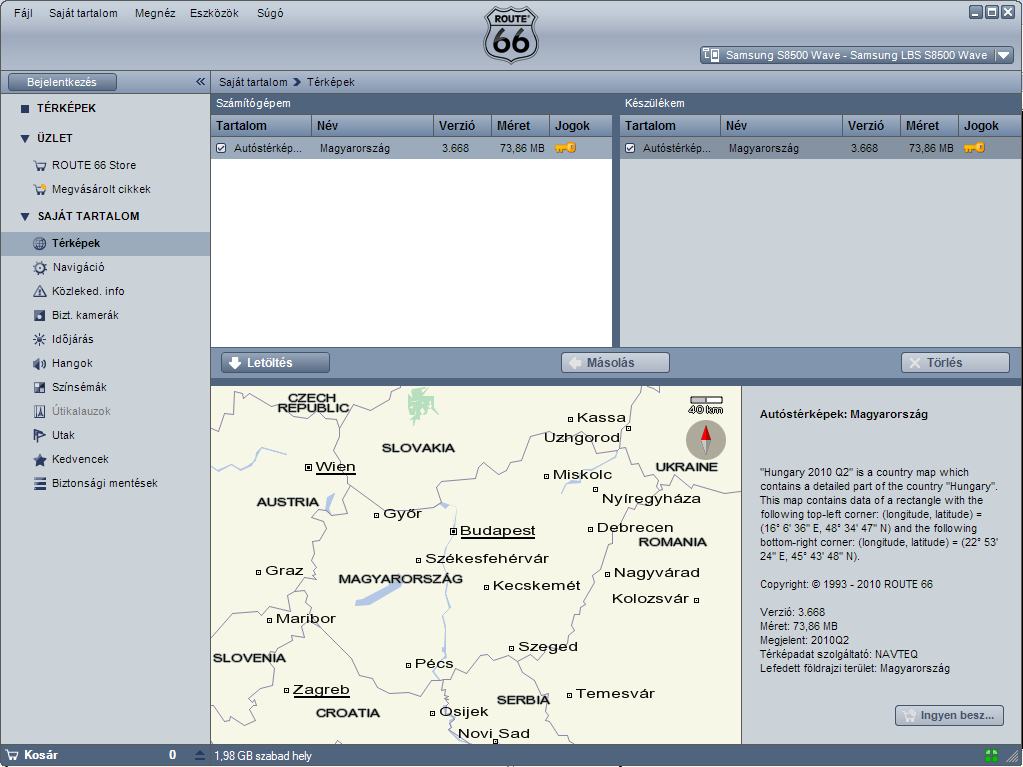Open the Fájl menu

pyautogui.click(x=23, y=13)
